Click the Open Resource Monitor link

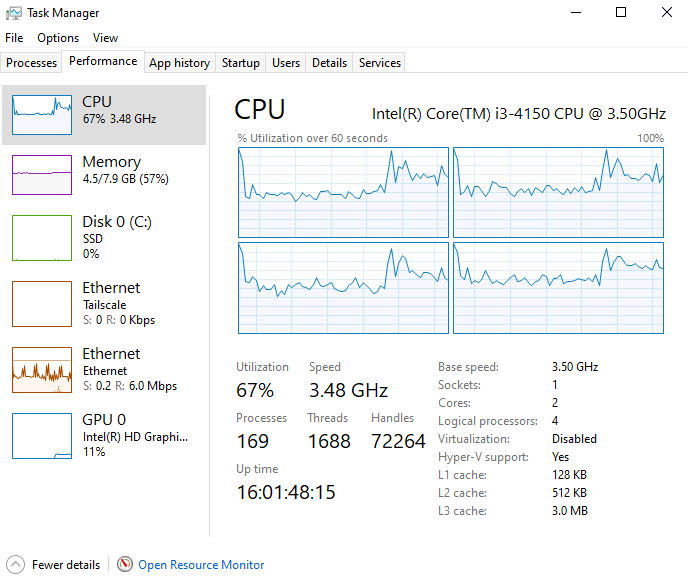point(201,565)
